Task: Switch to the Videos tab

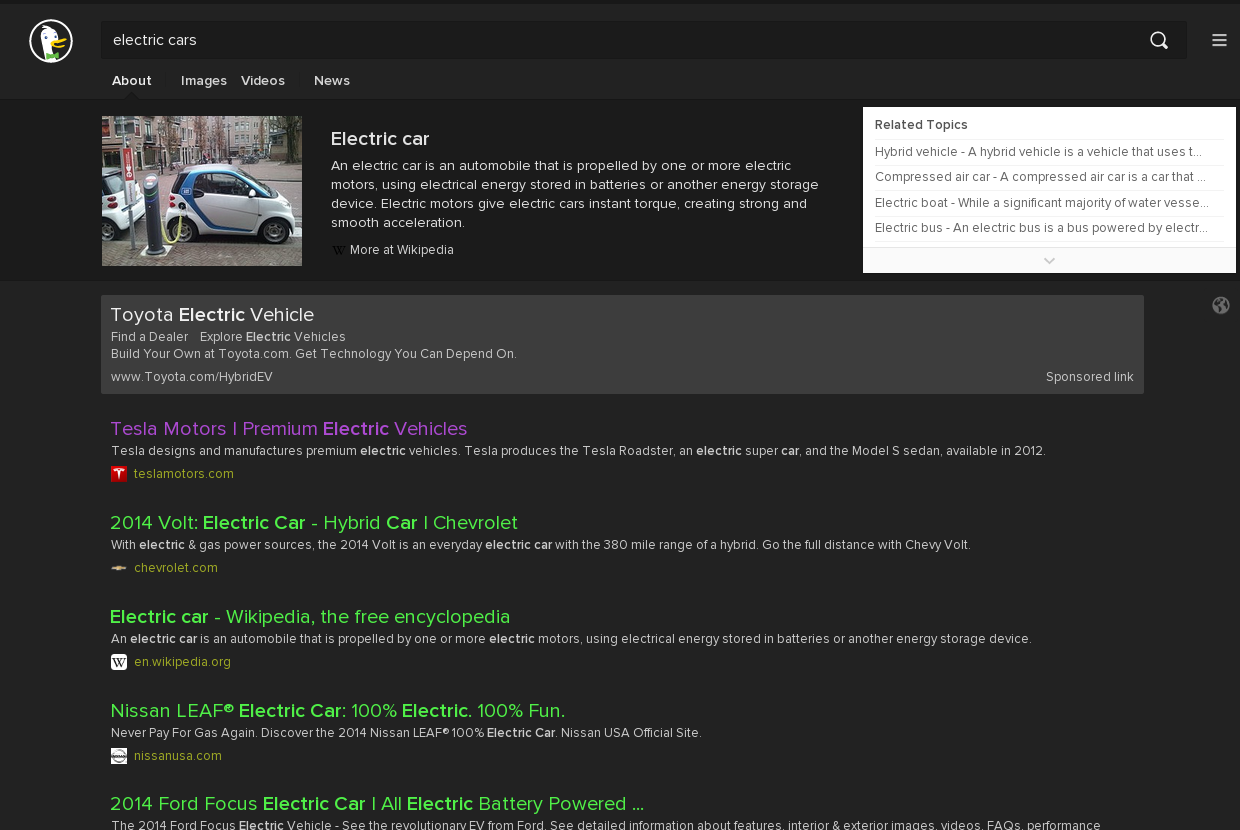Action: coord(263,81)
